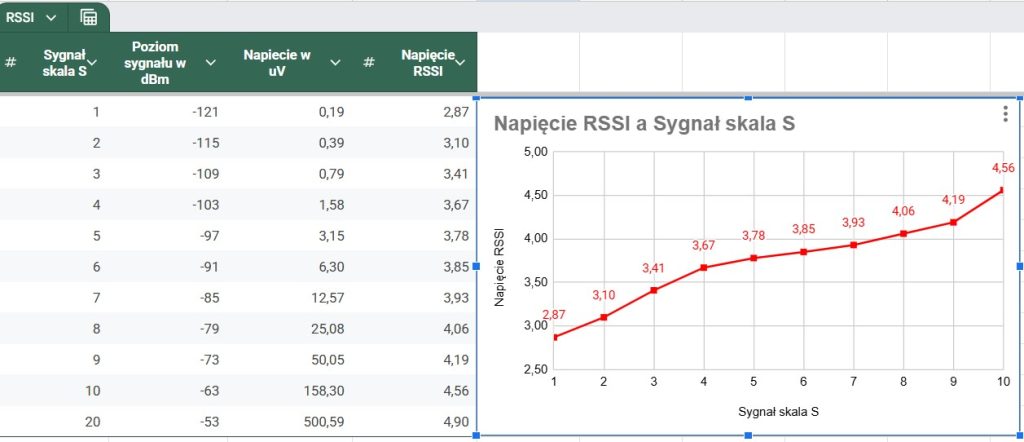Open the Napięcie RSSI column dropdown arrow
Viewport: 1024px width, 442px height.
point(460,62)
